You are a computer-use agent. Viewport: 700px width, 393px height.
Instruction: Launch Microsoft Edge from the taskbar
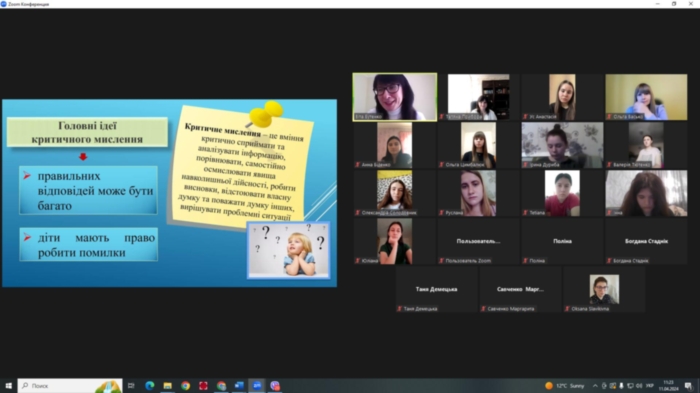coord(150,386)
